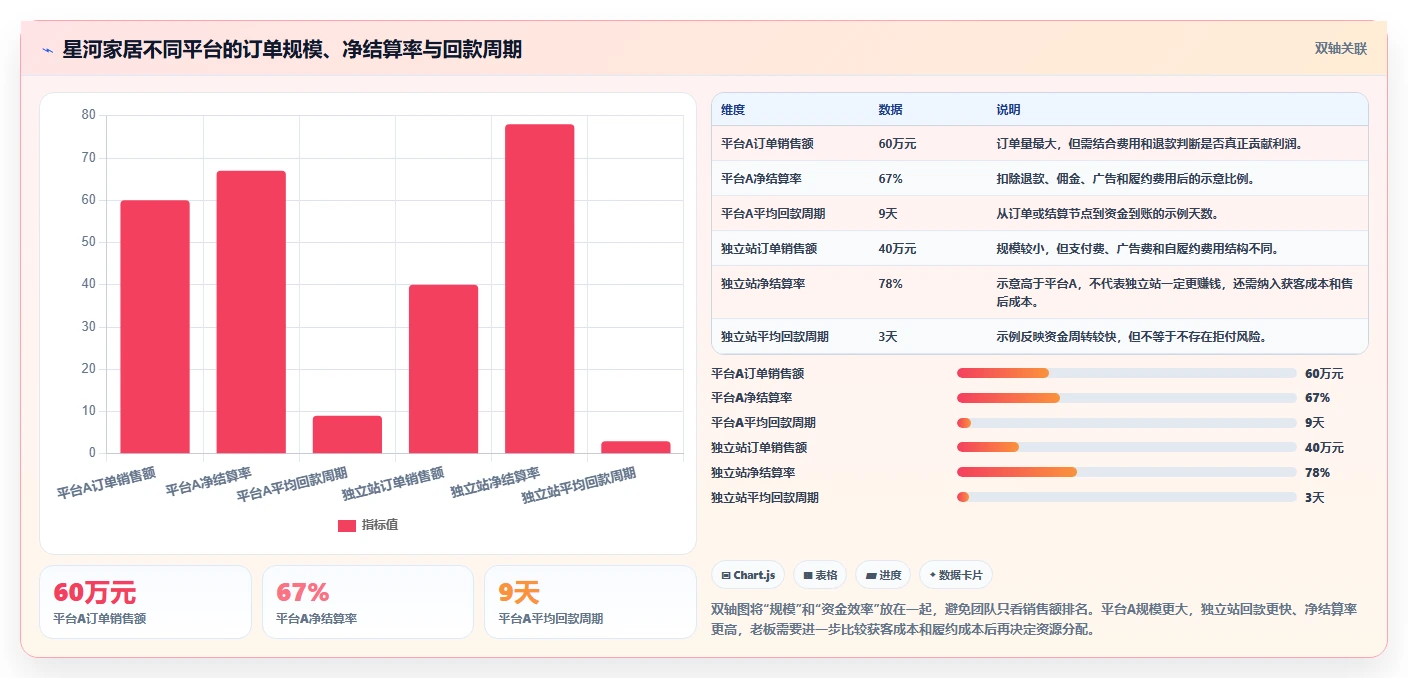This screenshot has width=1408, height=678.
Task: Click the 平台A订单销售额 bar in chart
Action: click(x=155, y=327)
